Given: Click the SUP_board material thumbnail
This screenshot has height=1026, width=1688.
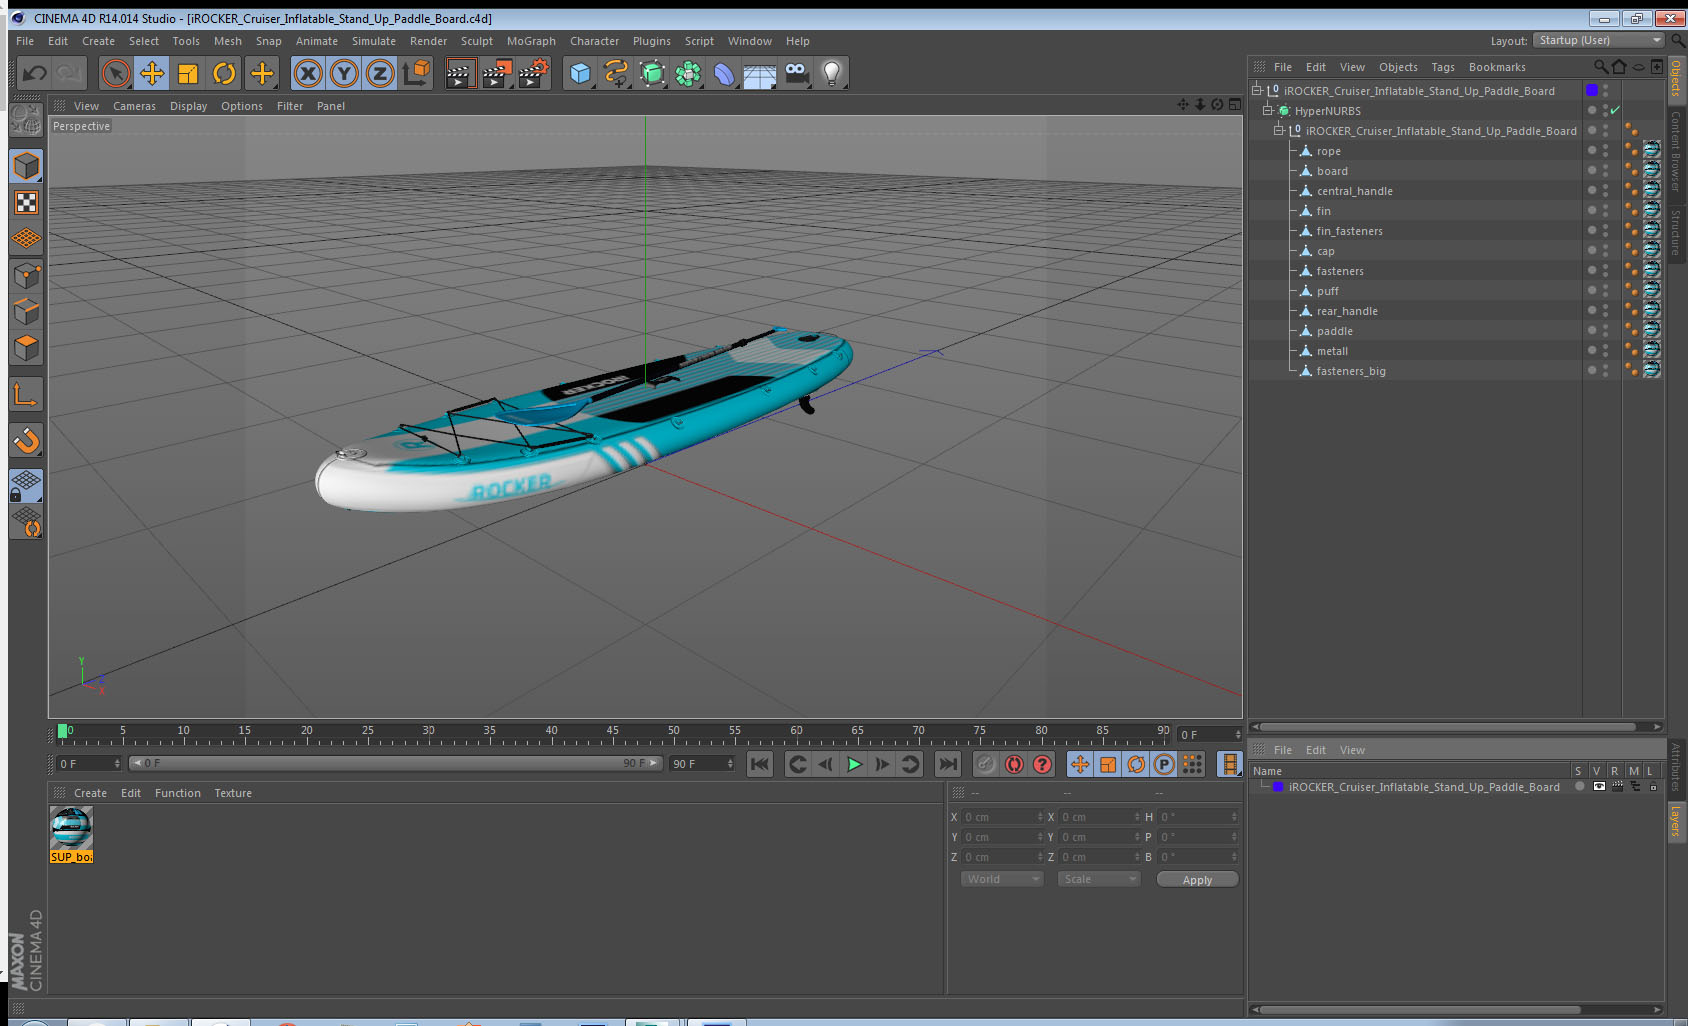Looking at the screenshot, I should point(71,828).
